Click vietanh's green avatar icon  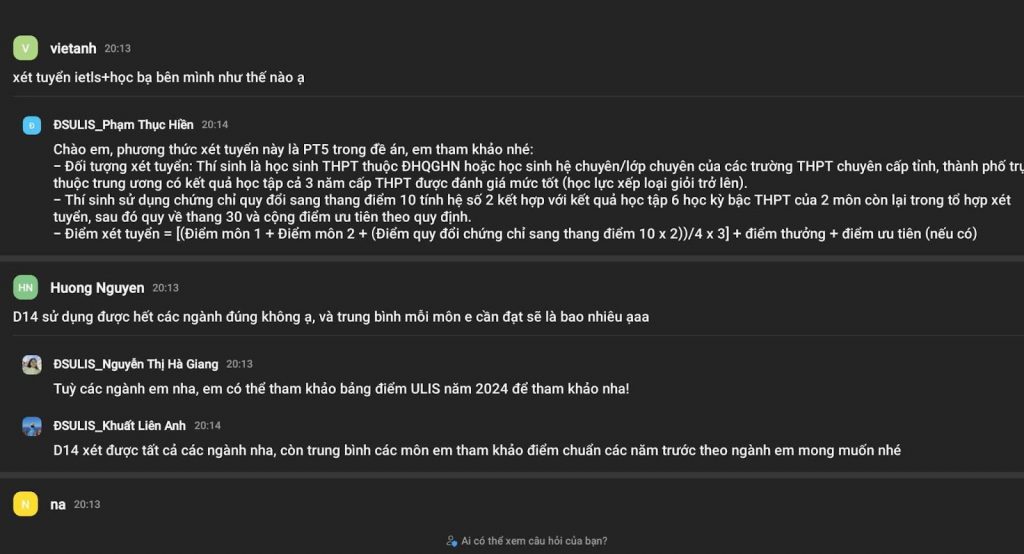tap(25, 48)
